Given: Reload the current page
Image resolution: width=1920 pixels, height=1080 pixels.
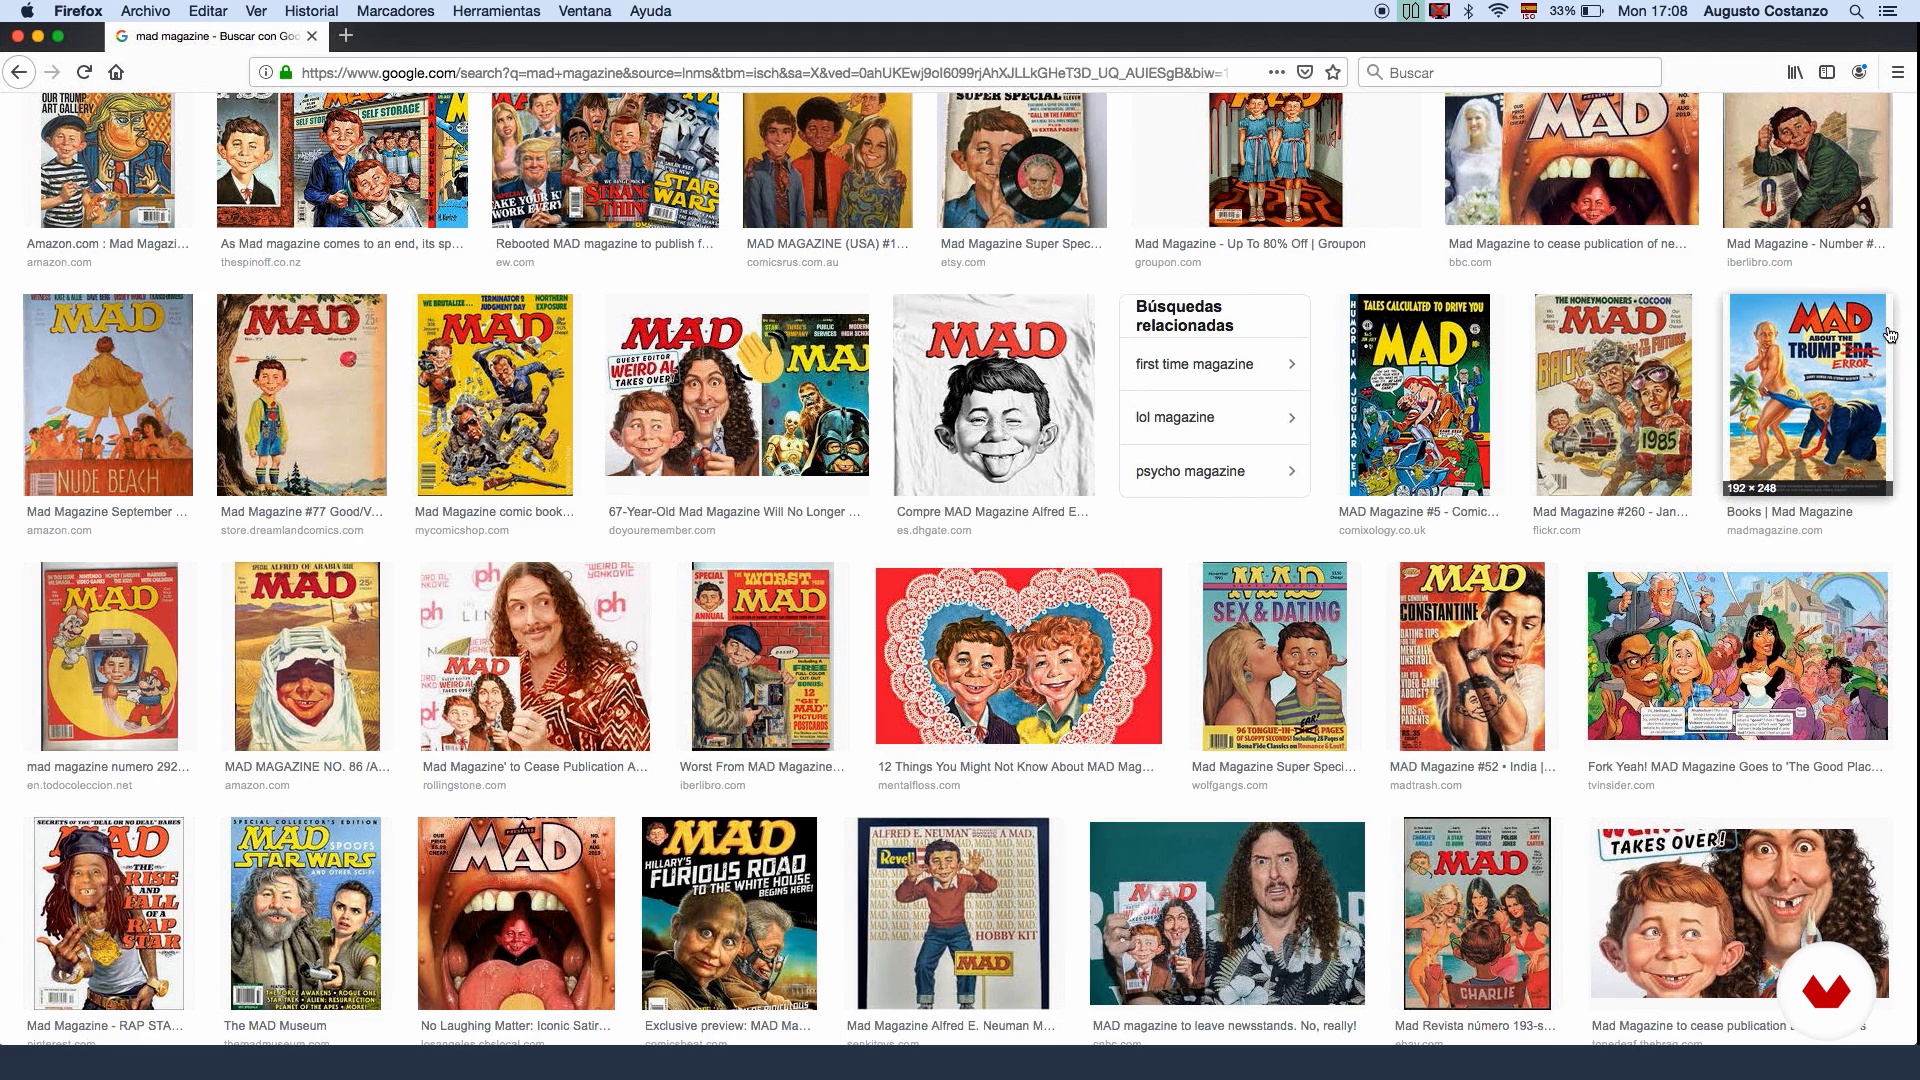Looking at the screenshot, I should (84, 72).
